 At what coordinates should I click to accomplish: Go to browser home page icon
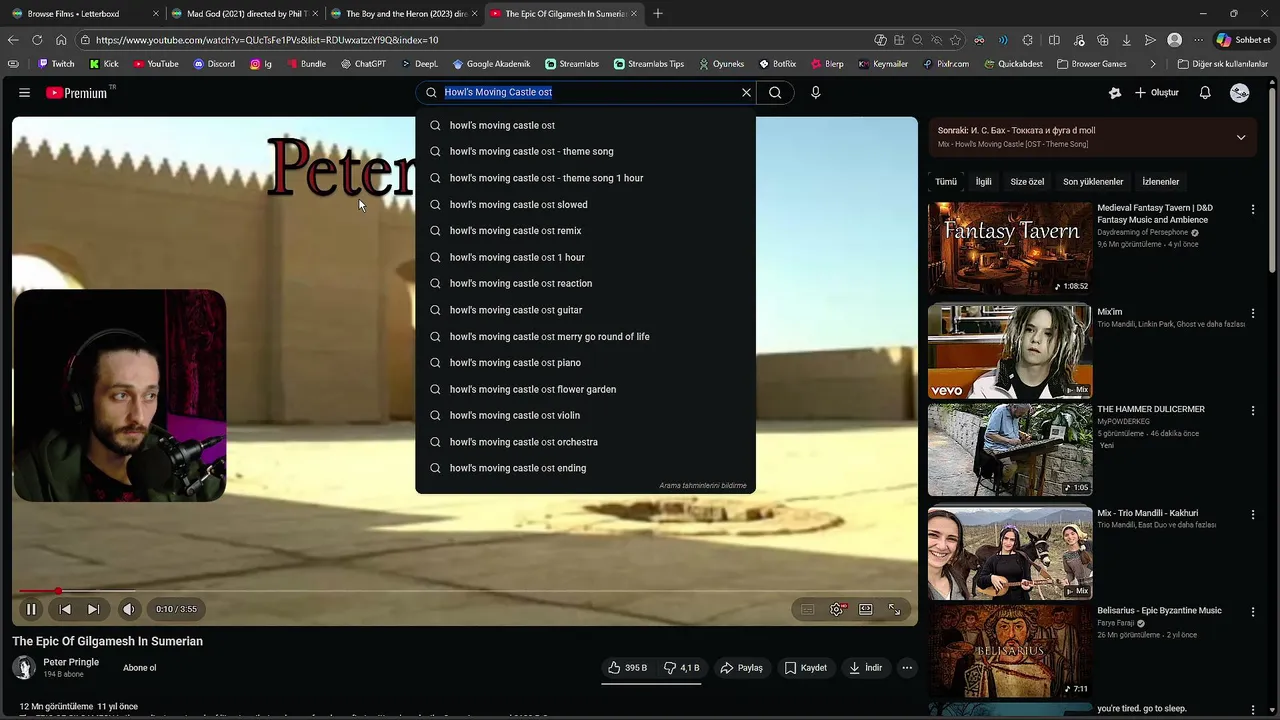pos(61,40)
